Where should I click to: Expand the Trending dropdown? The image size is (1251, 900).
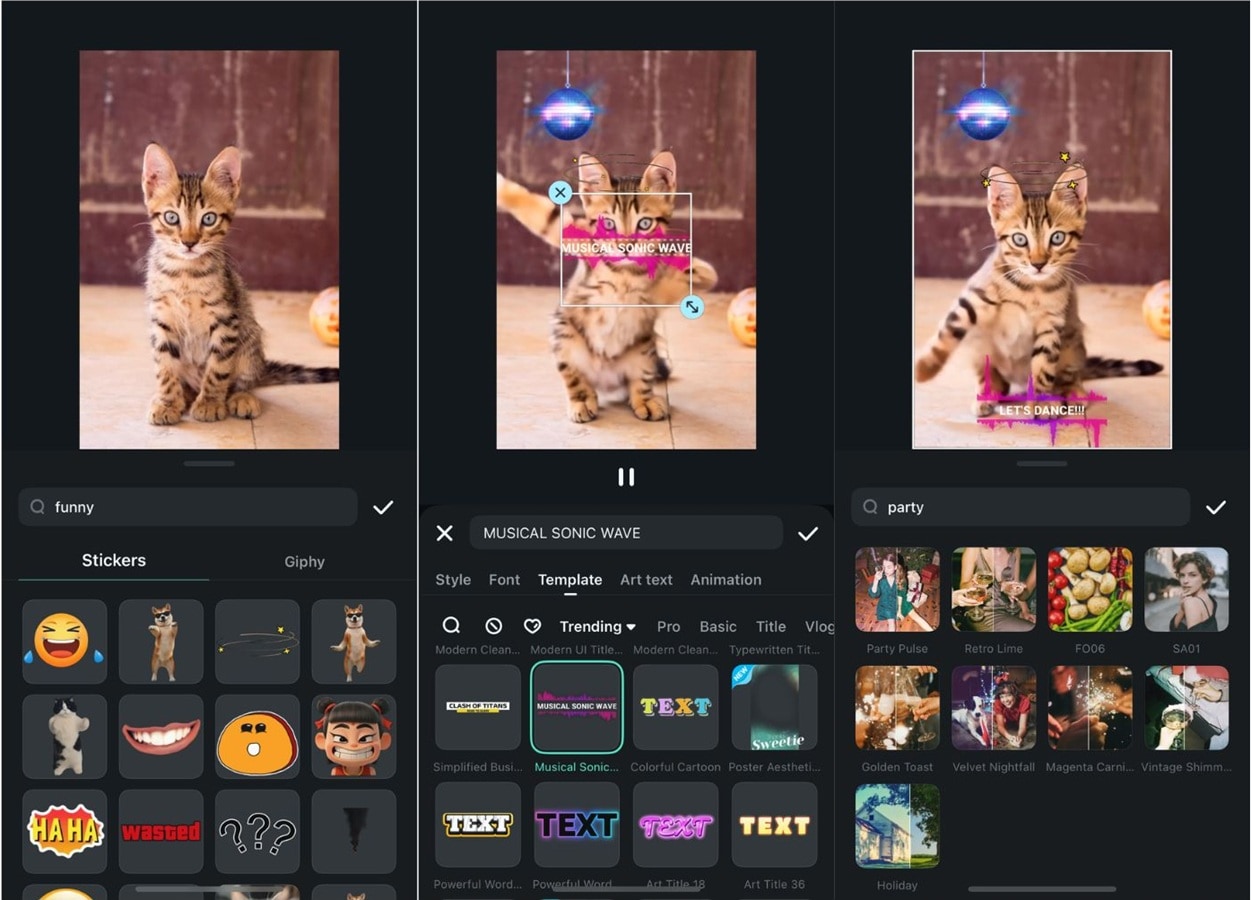pos(598,627)
